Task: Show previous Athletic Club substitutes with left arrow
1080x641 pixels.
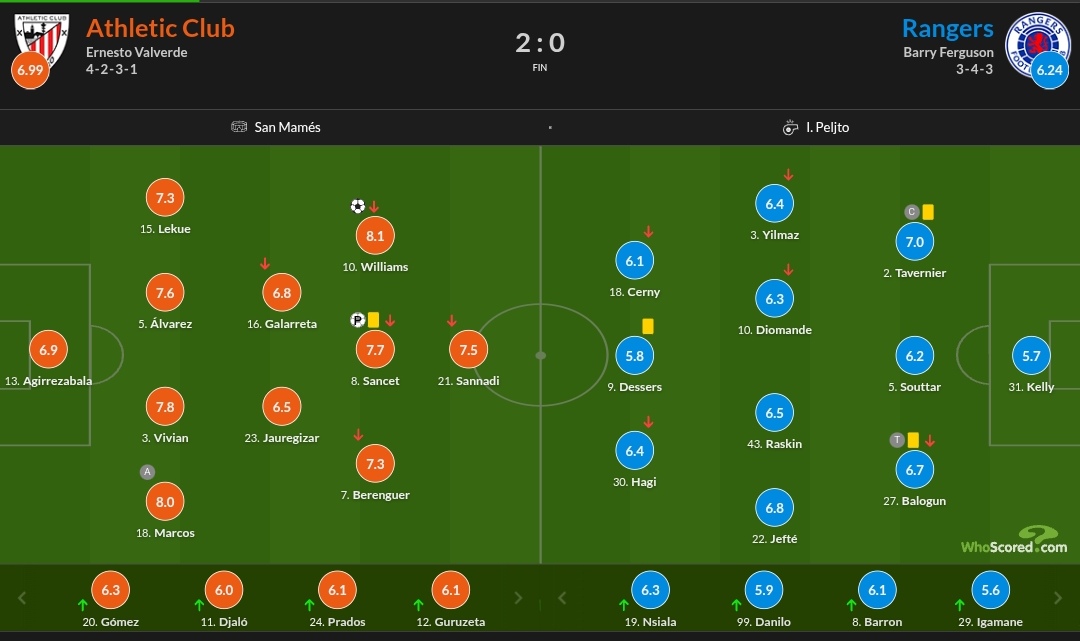Action: click(x=22, y=598)
